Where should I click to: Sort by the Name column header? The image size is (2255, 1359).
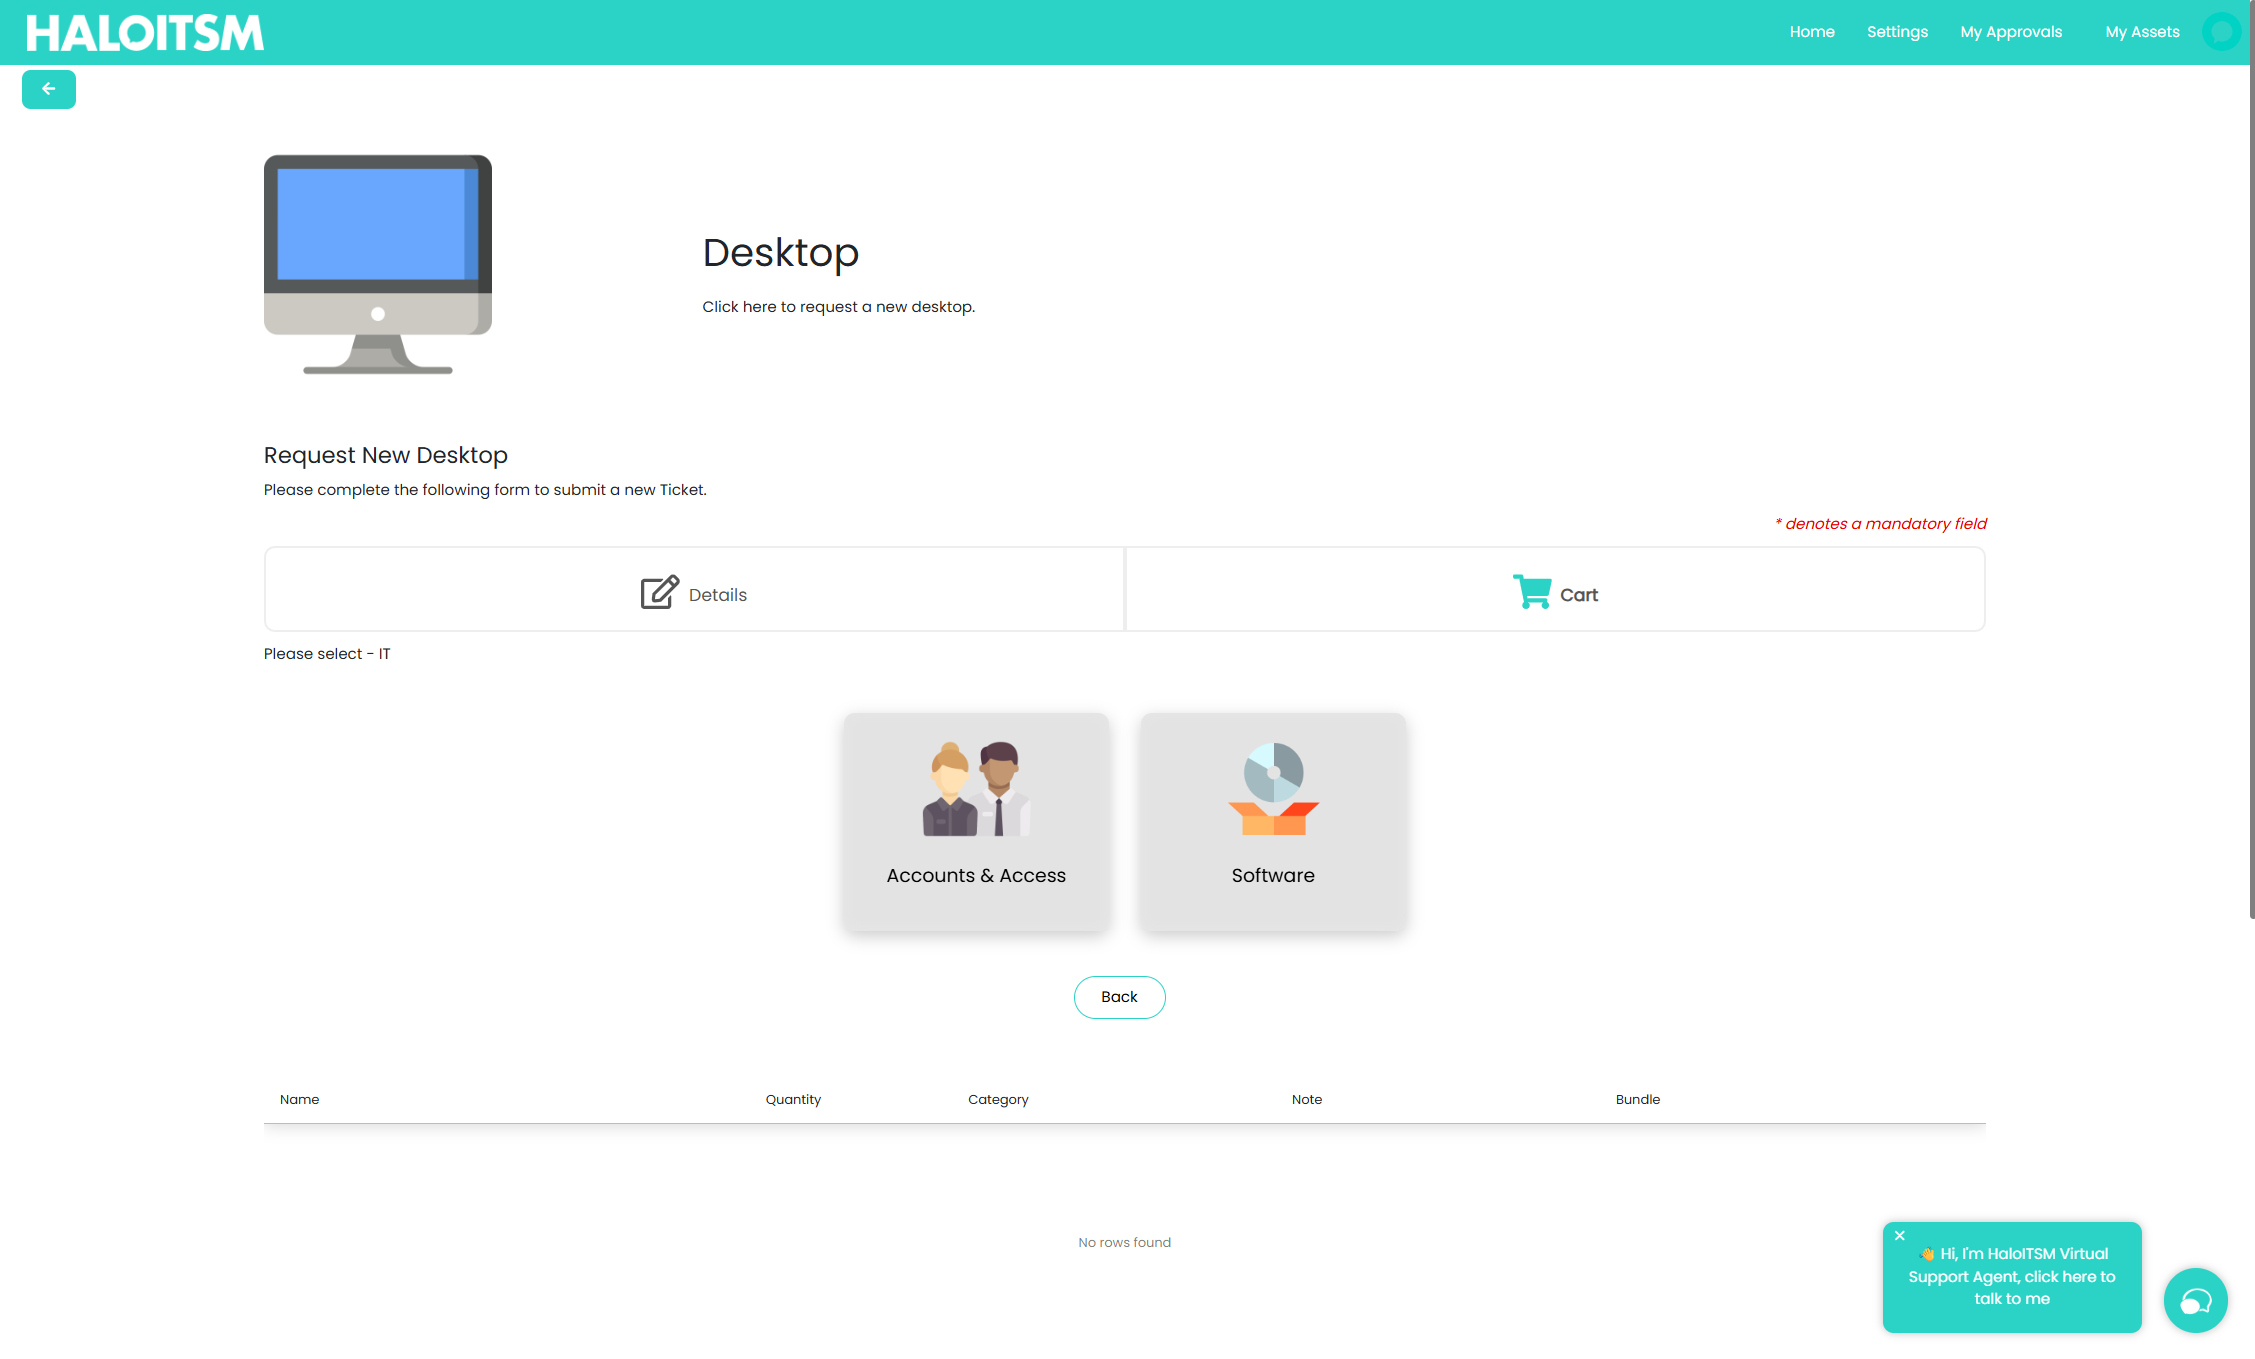(x=299, y=1099)
